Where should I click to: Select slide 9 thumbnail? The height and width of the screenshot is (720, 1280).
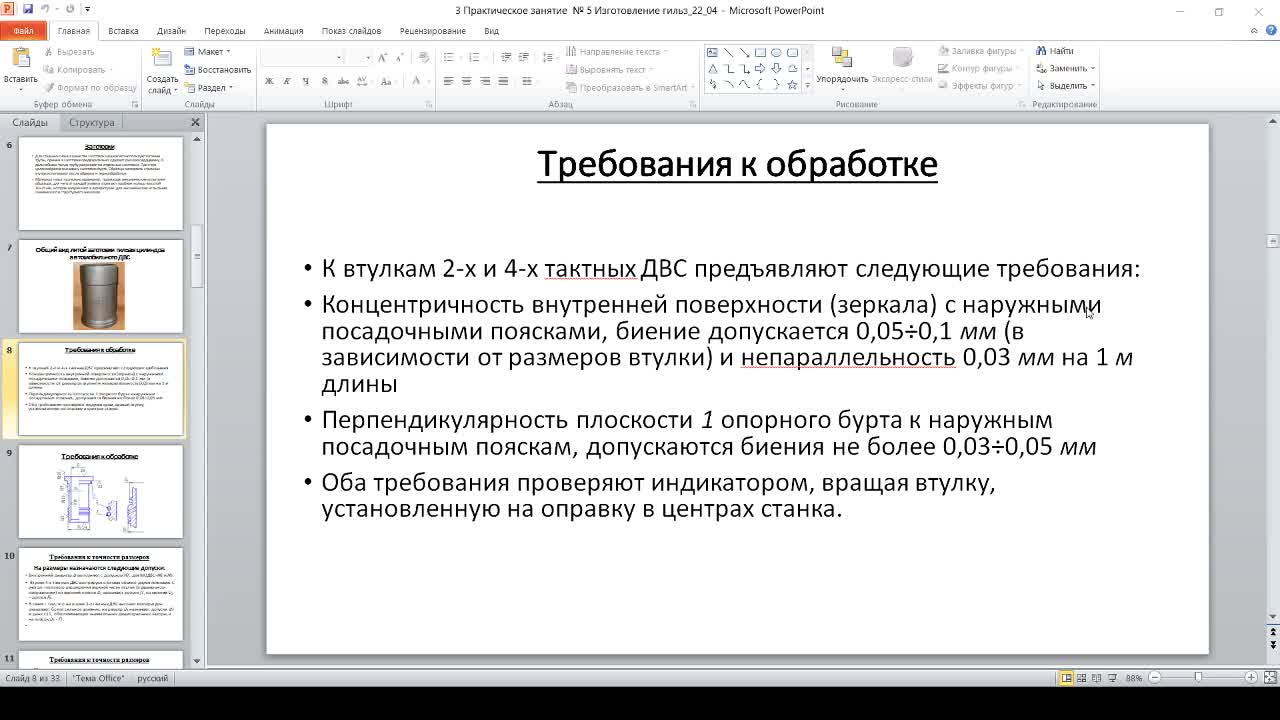point(101,492)
